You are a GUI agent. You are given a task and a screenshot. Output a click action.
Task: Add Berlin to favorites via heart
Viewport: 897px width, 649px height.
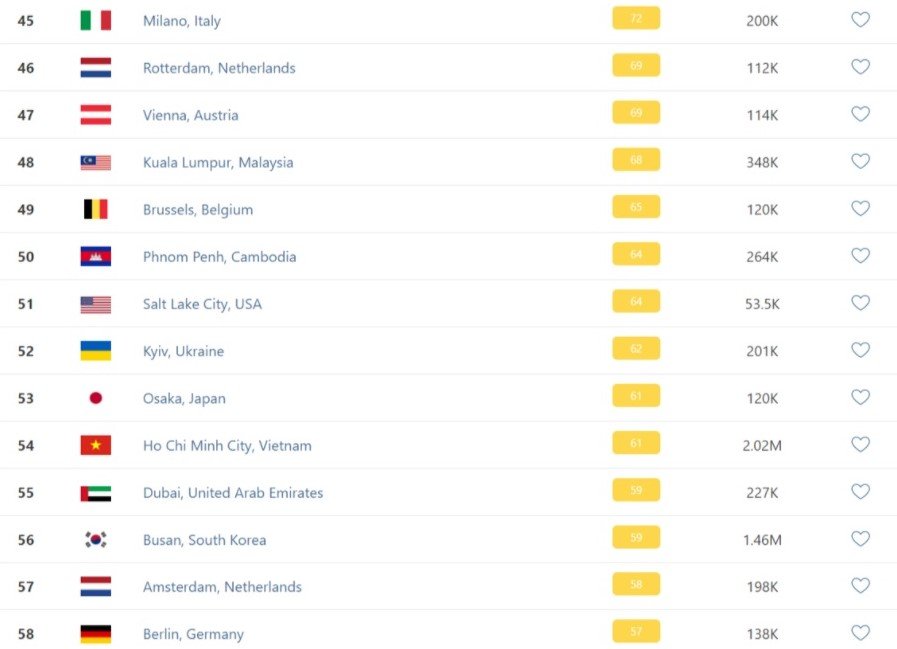860,633
